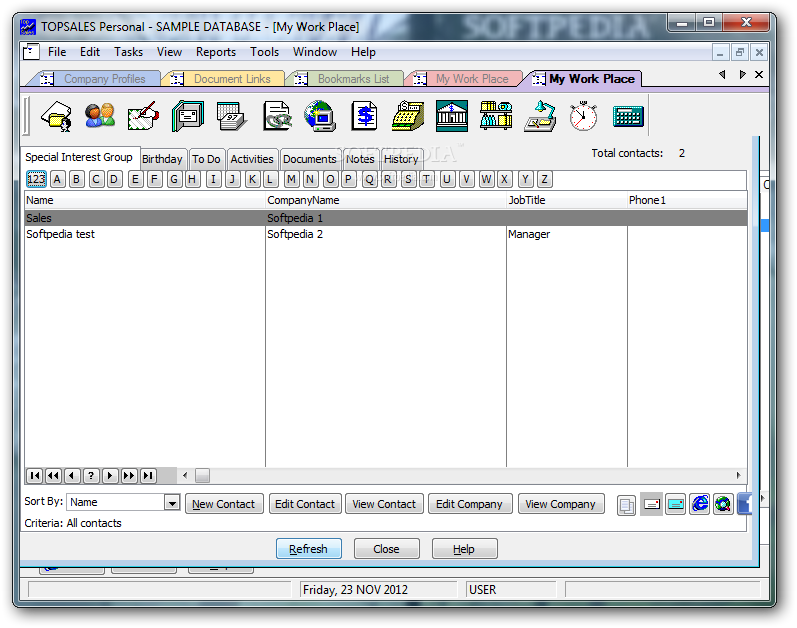The height and width of the screenshot is (628, 797).
Task: Click the desk lamp toolbar icon
Action: (540, 116)
